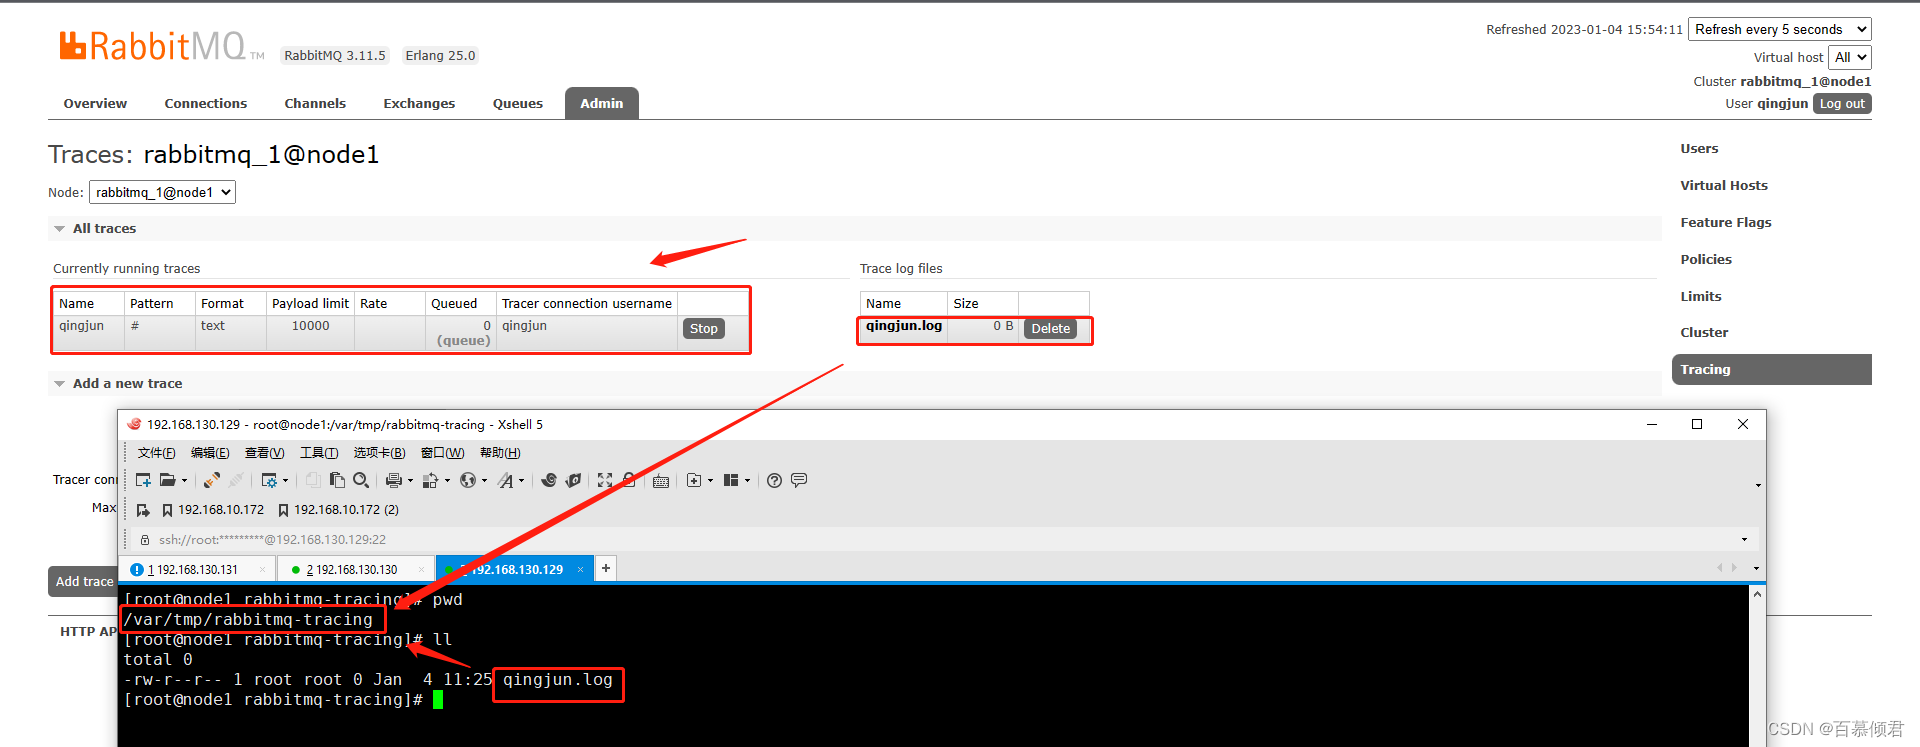Click the bookmark arrow icon in links bar
Screen dimensions: 1920x747
[x=143, y=510]
